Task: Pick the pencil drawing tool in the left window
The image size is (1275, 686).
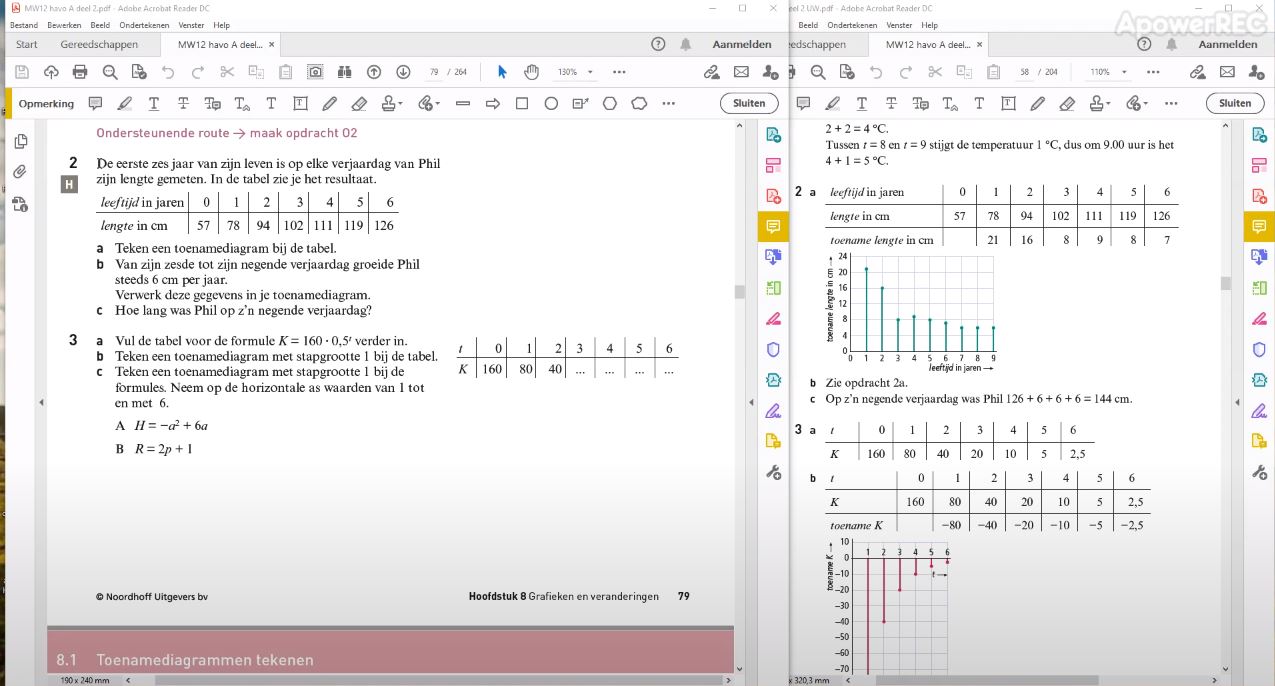Action: point(329,103)
